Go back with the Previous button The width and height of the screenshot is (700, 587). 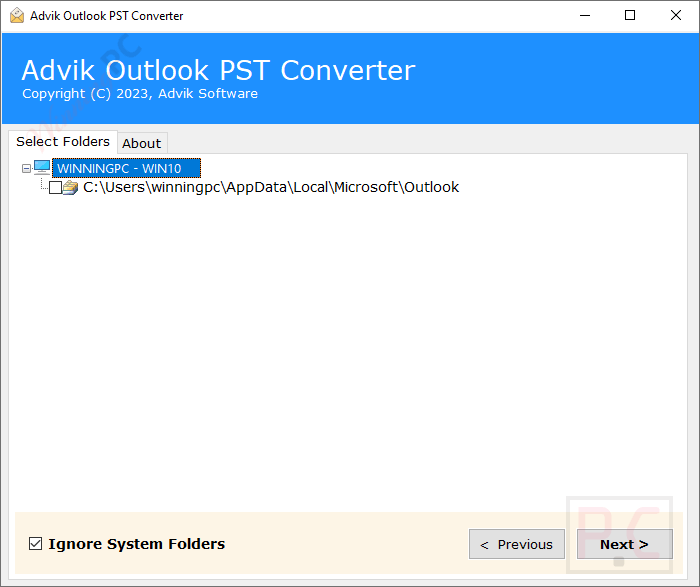tap(517, 544)
